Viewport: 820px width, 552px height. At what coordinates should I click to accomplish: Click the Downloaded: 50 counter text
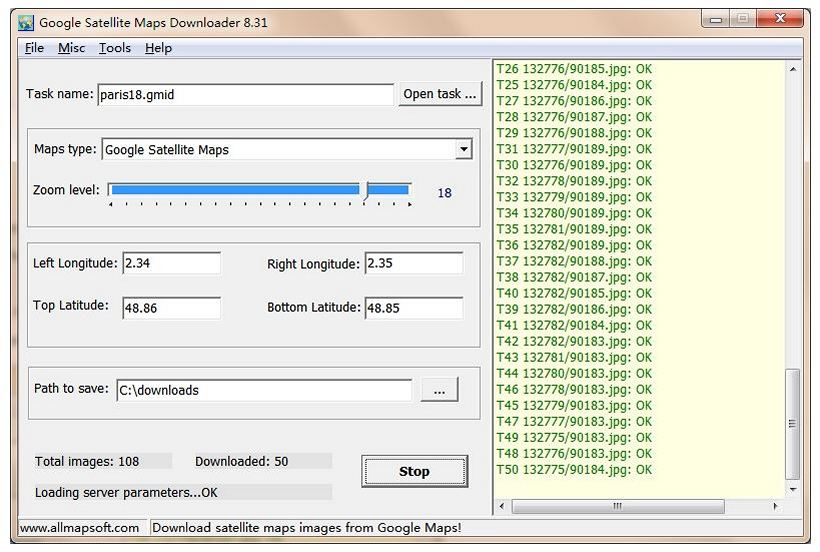[242, 462]
